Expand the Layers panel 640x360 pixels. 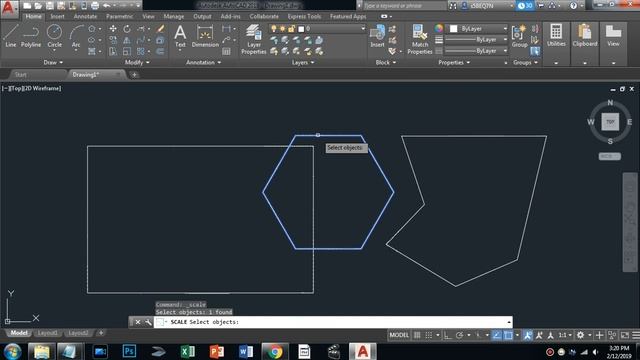(303, 62)
